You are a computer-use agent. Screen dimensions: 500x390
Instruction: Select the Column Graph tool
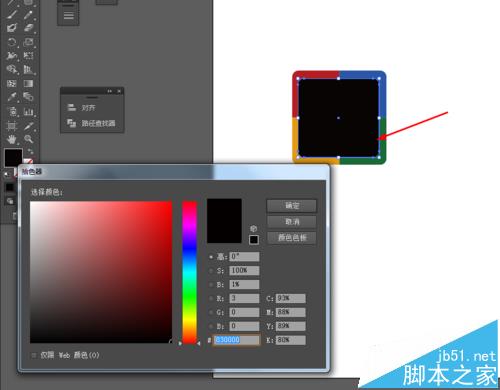[x=28, y=111]
